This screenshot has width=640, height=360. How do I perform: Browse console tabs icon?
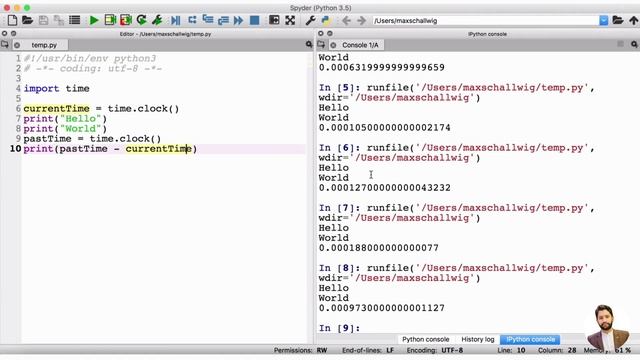321,44
